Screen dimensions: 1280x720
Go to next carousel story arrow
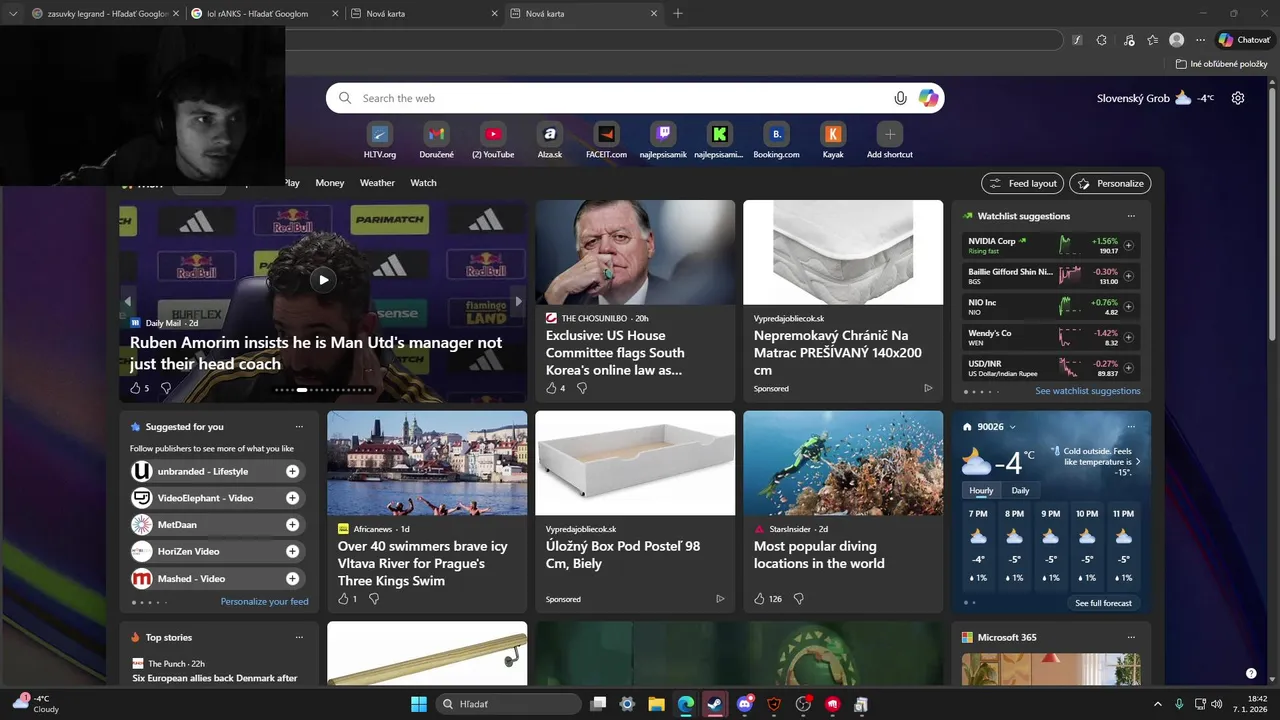[518, 301]
